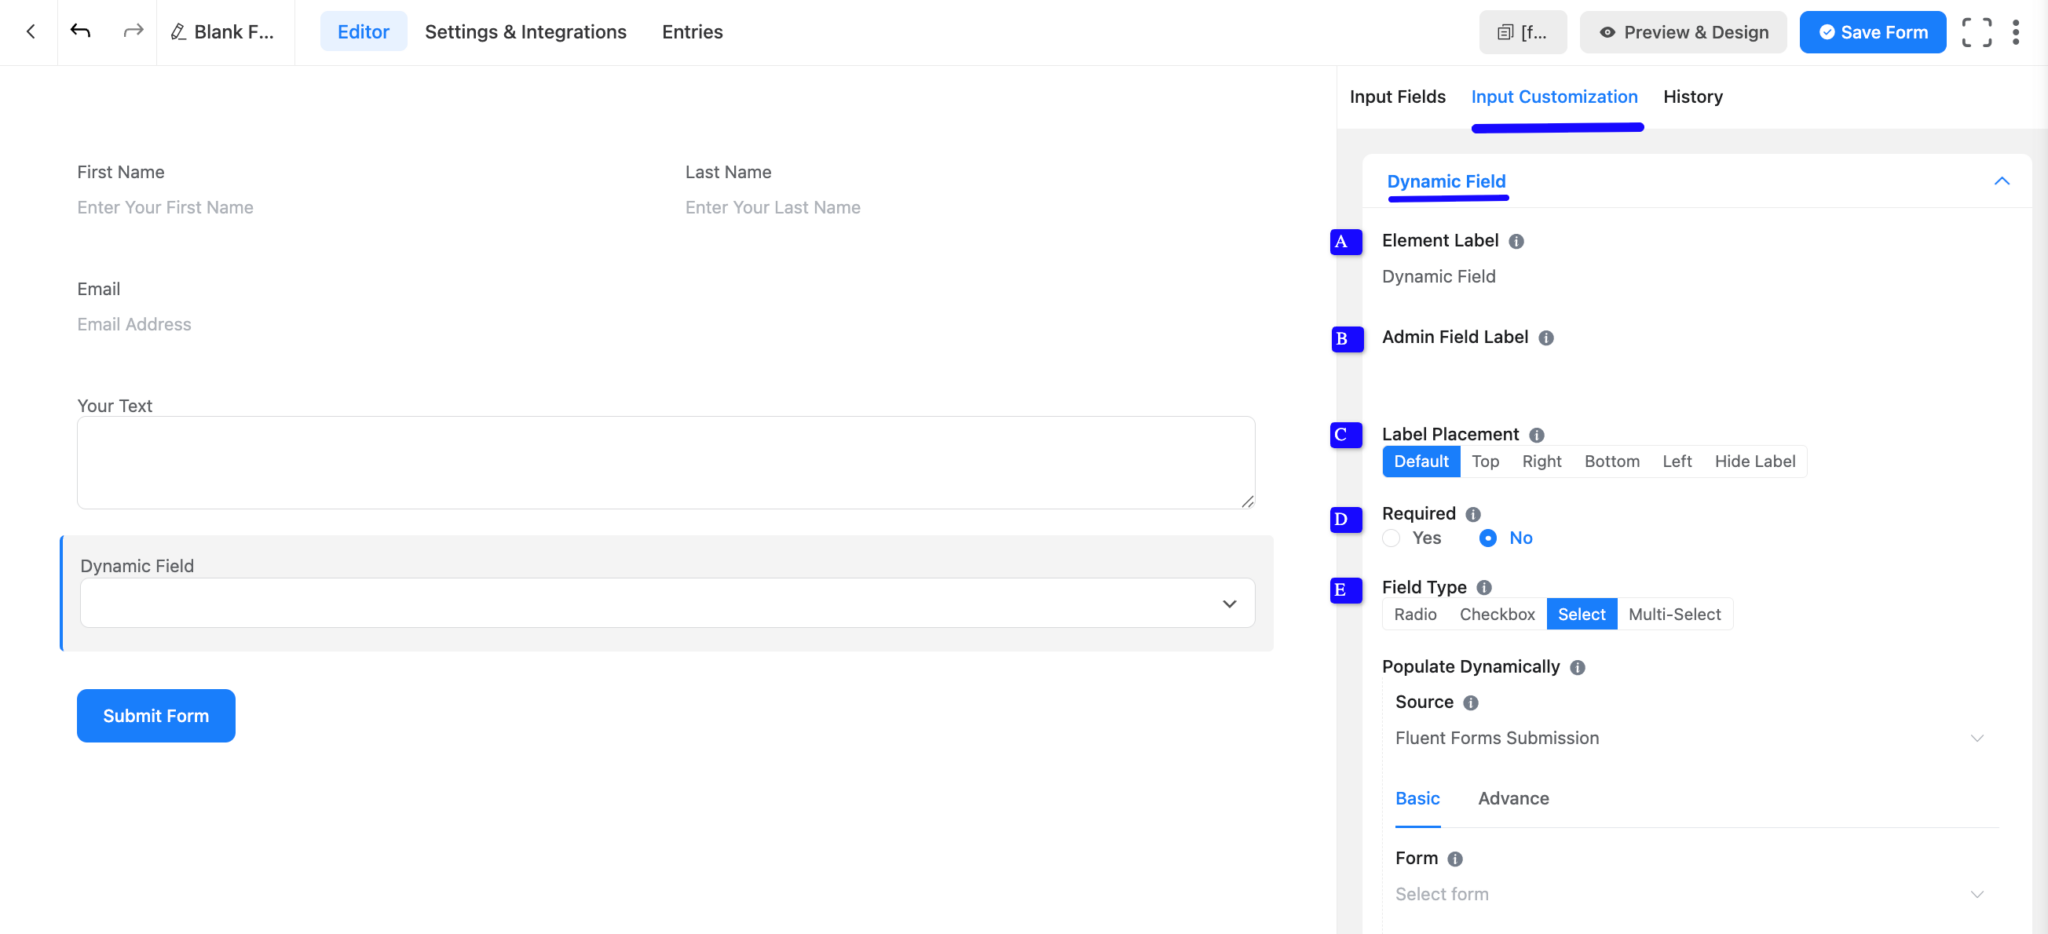
Task: Click the fullscreen expand icon
Action: click(x=1976, y=31)
